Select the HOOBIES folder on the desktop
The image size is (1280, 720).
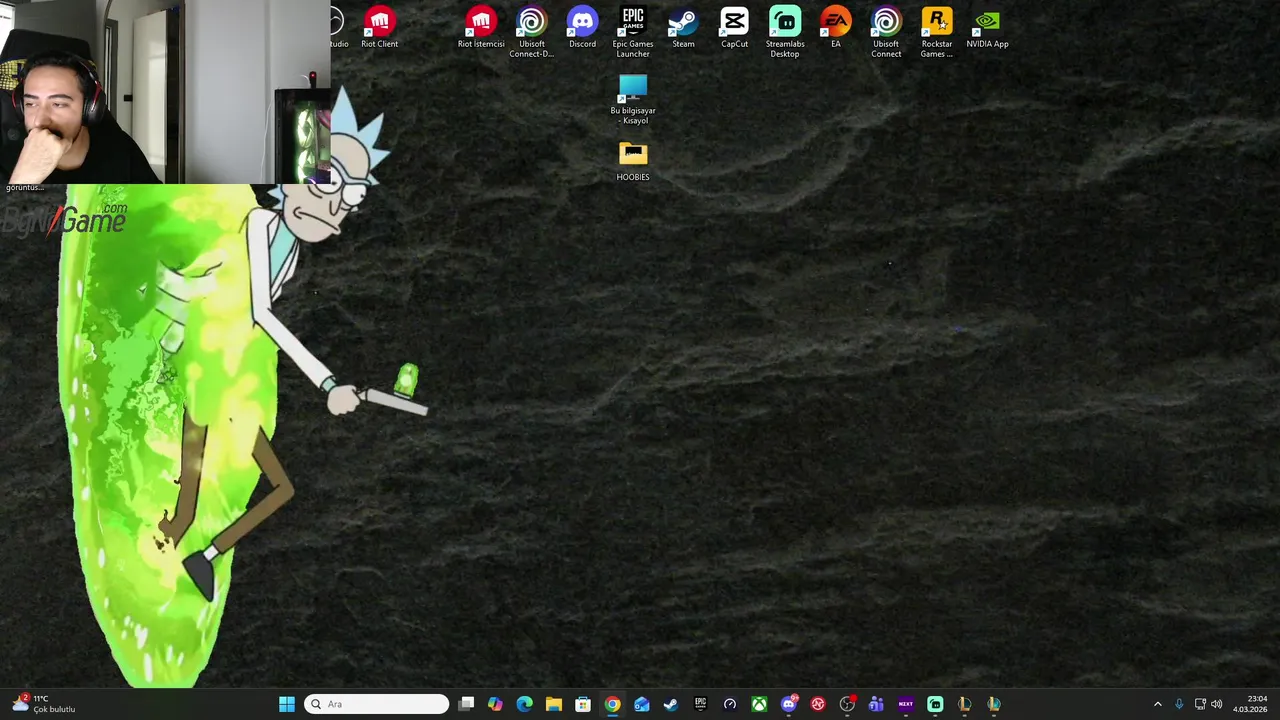point(633,162)
